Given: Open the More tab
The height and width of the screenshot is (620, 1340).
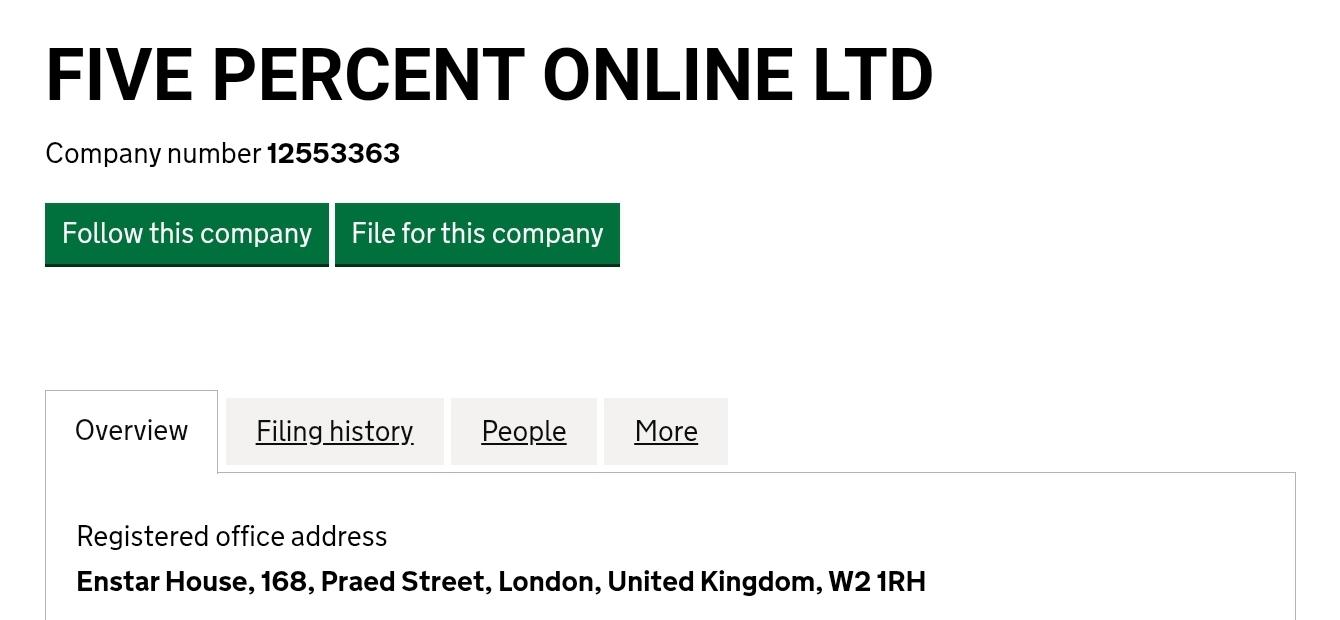Looking at the screenshot, I should click(666, 431).
